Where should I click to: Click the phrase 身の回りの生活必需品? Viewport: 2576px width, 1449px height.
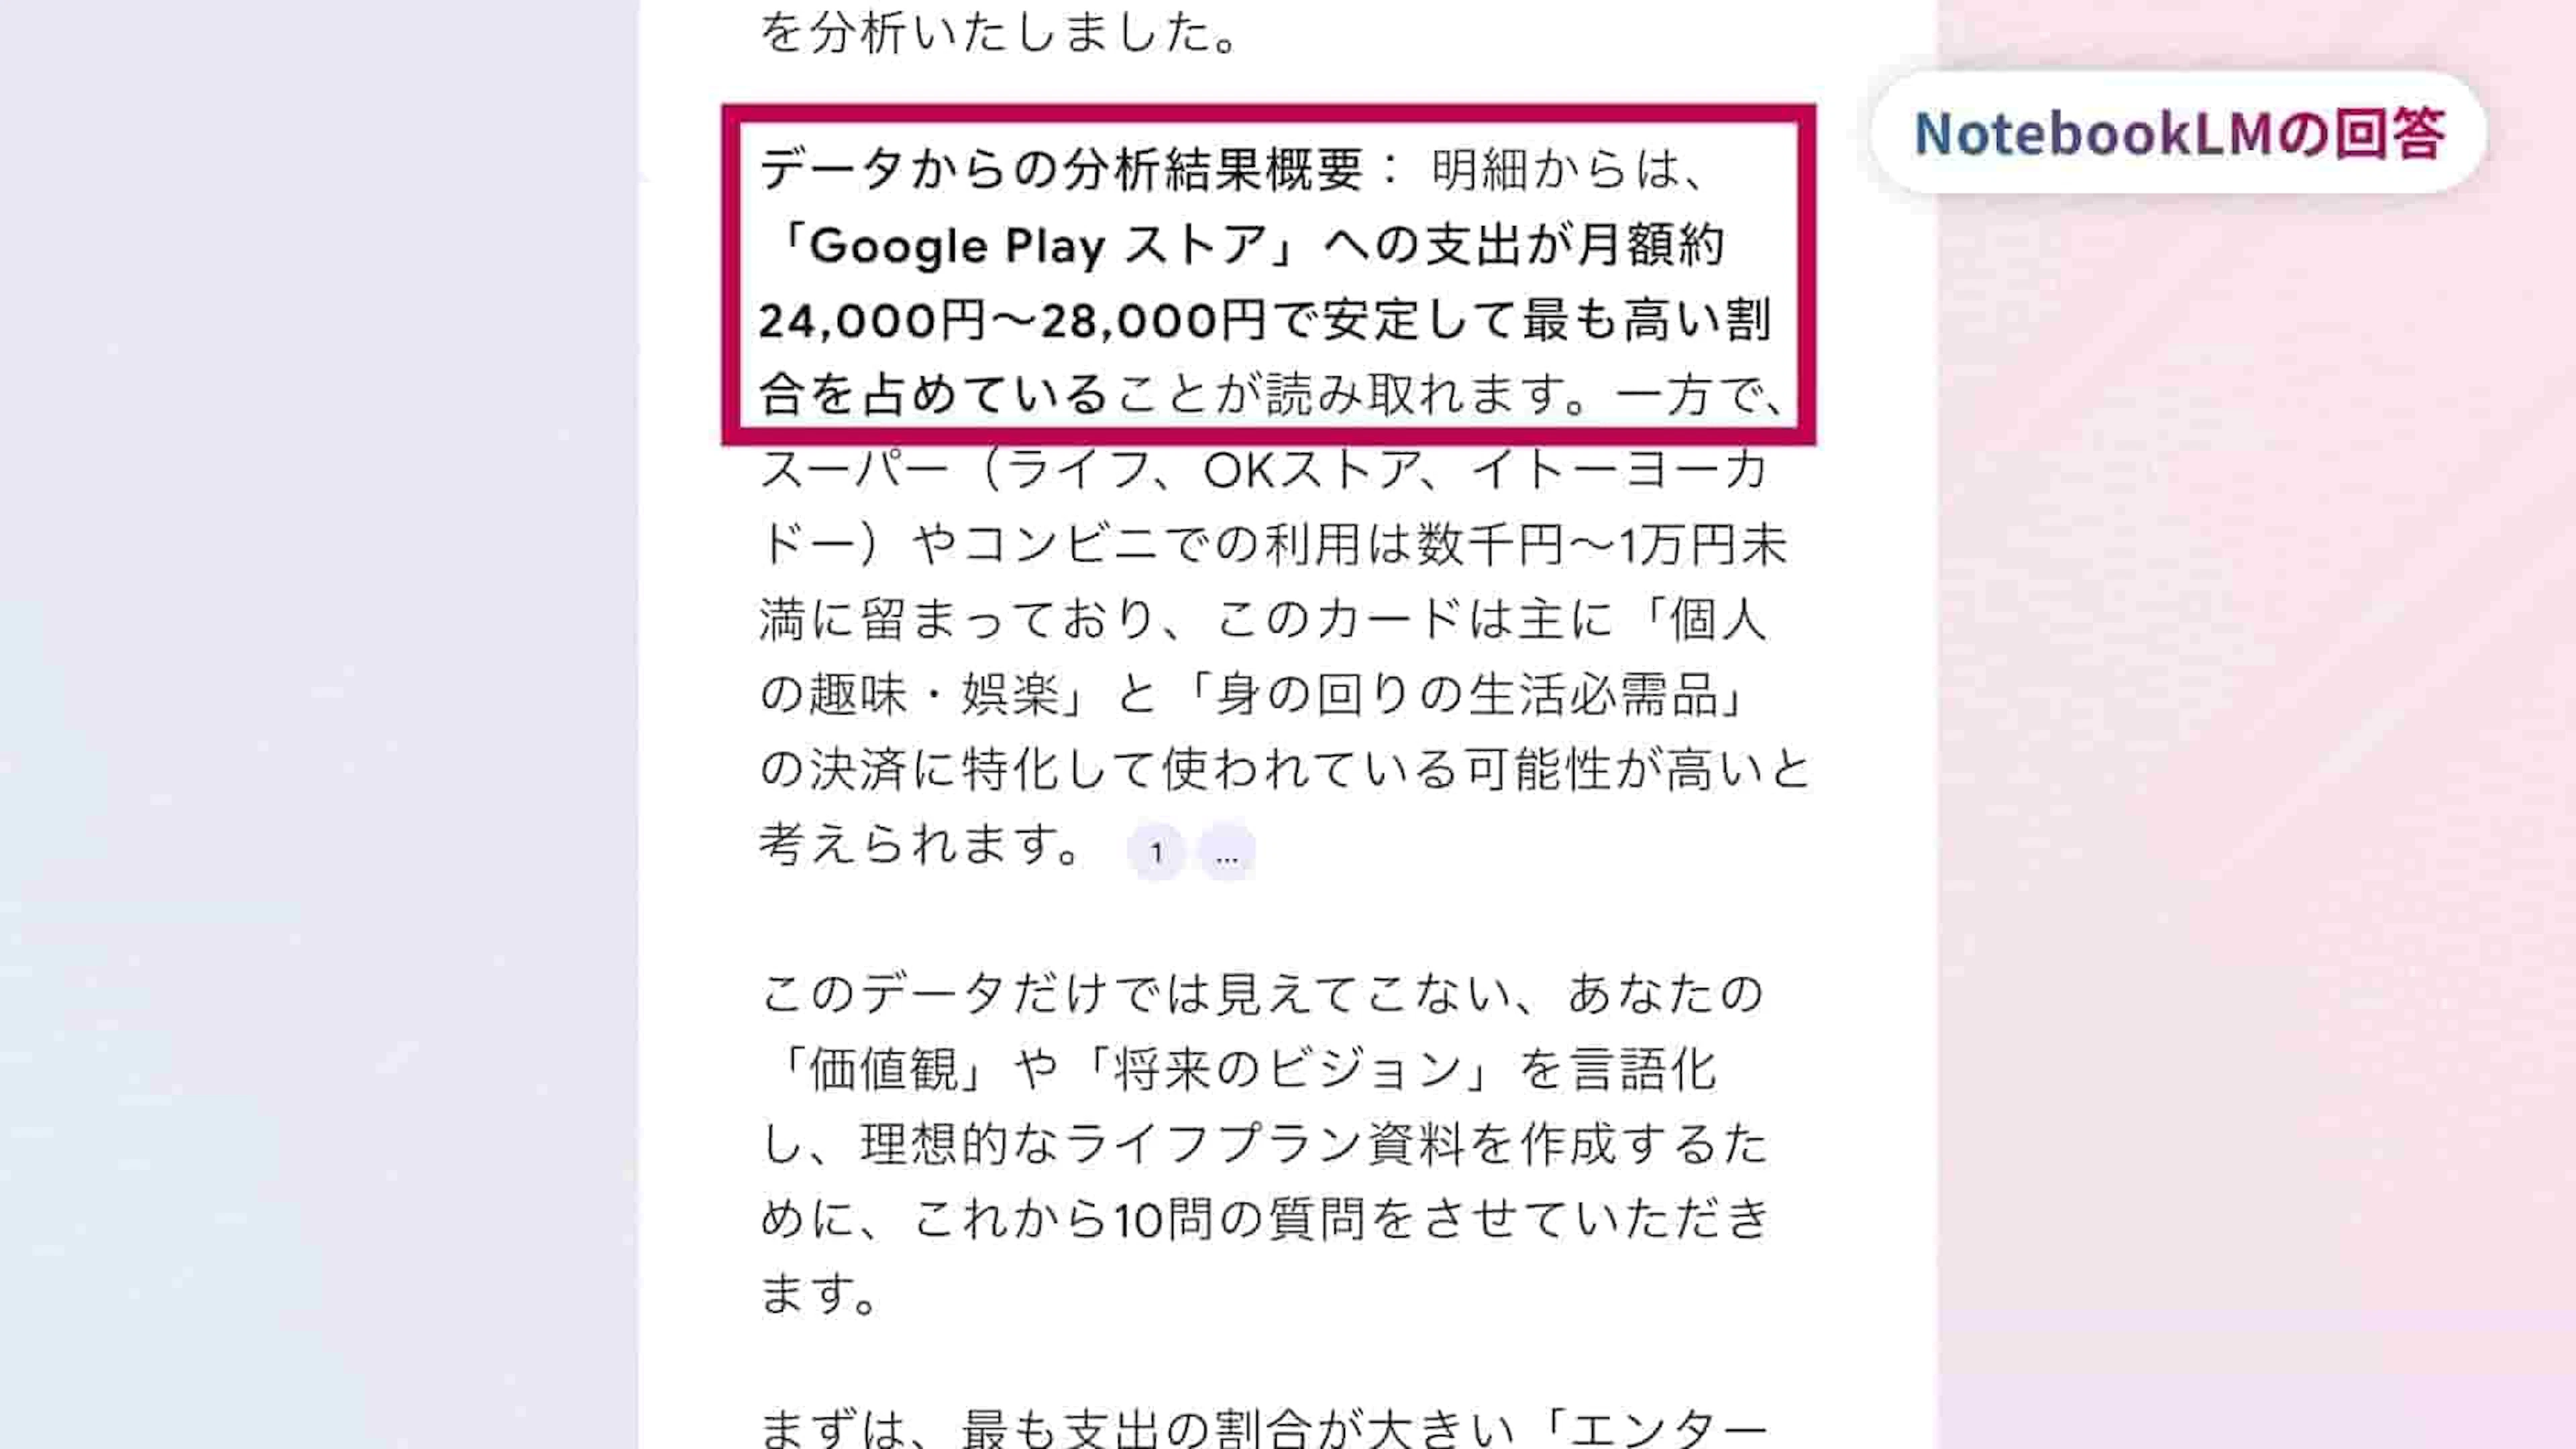(1467, 695)
